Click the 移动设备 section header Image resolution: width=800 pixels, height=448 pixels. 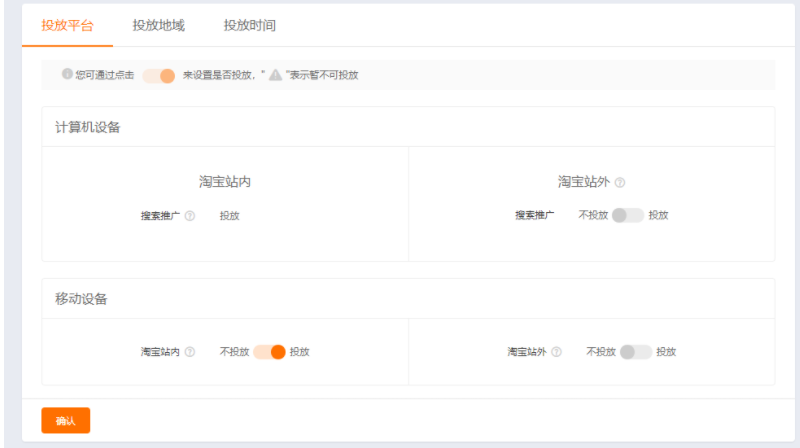pos(81,298)
